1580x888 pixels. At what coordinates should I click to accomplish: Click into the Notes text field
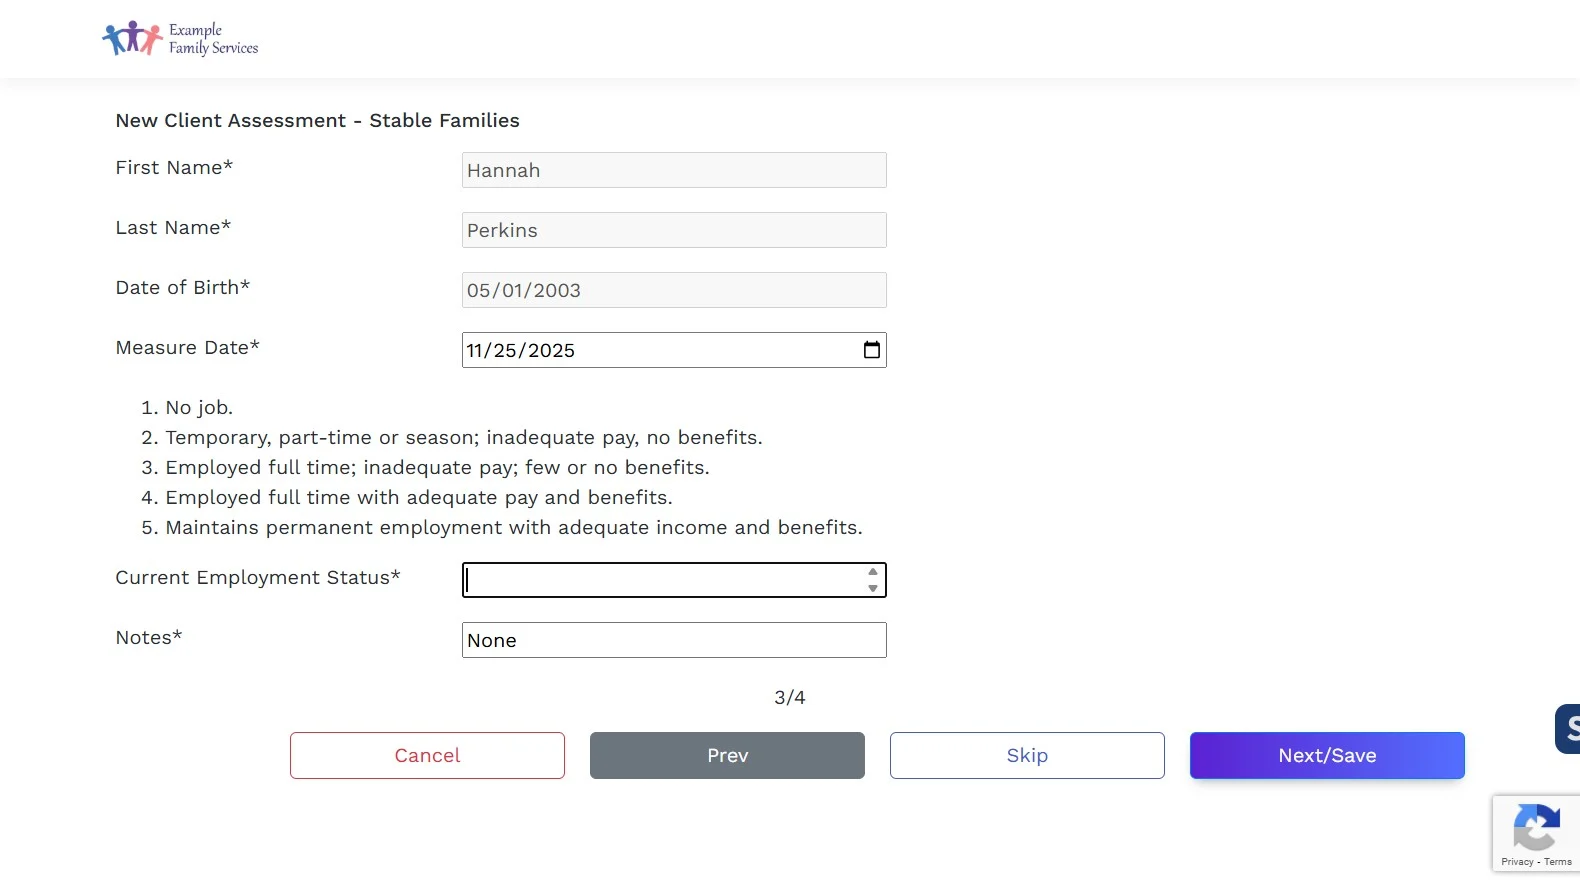pyautogui.click(x=674, y=640)
